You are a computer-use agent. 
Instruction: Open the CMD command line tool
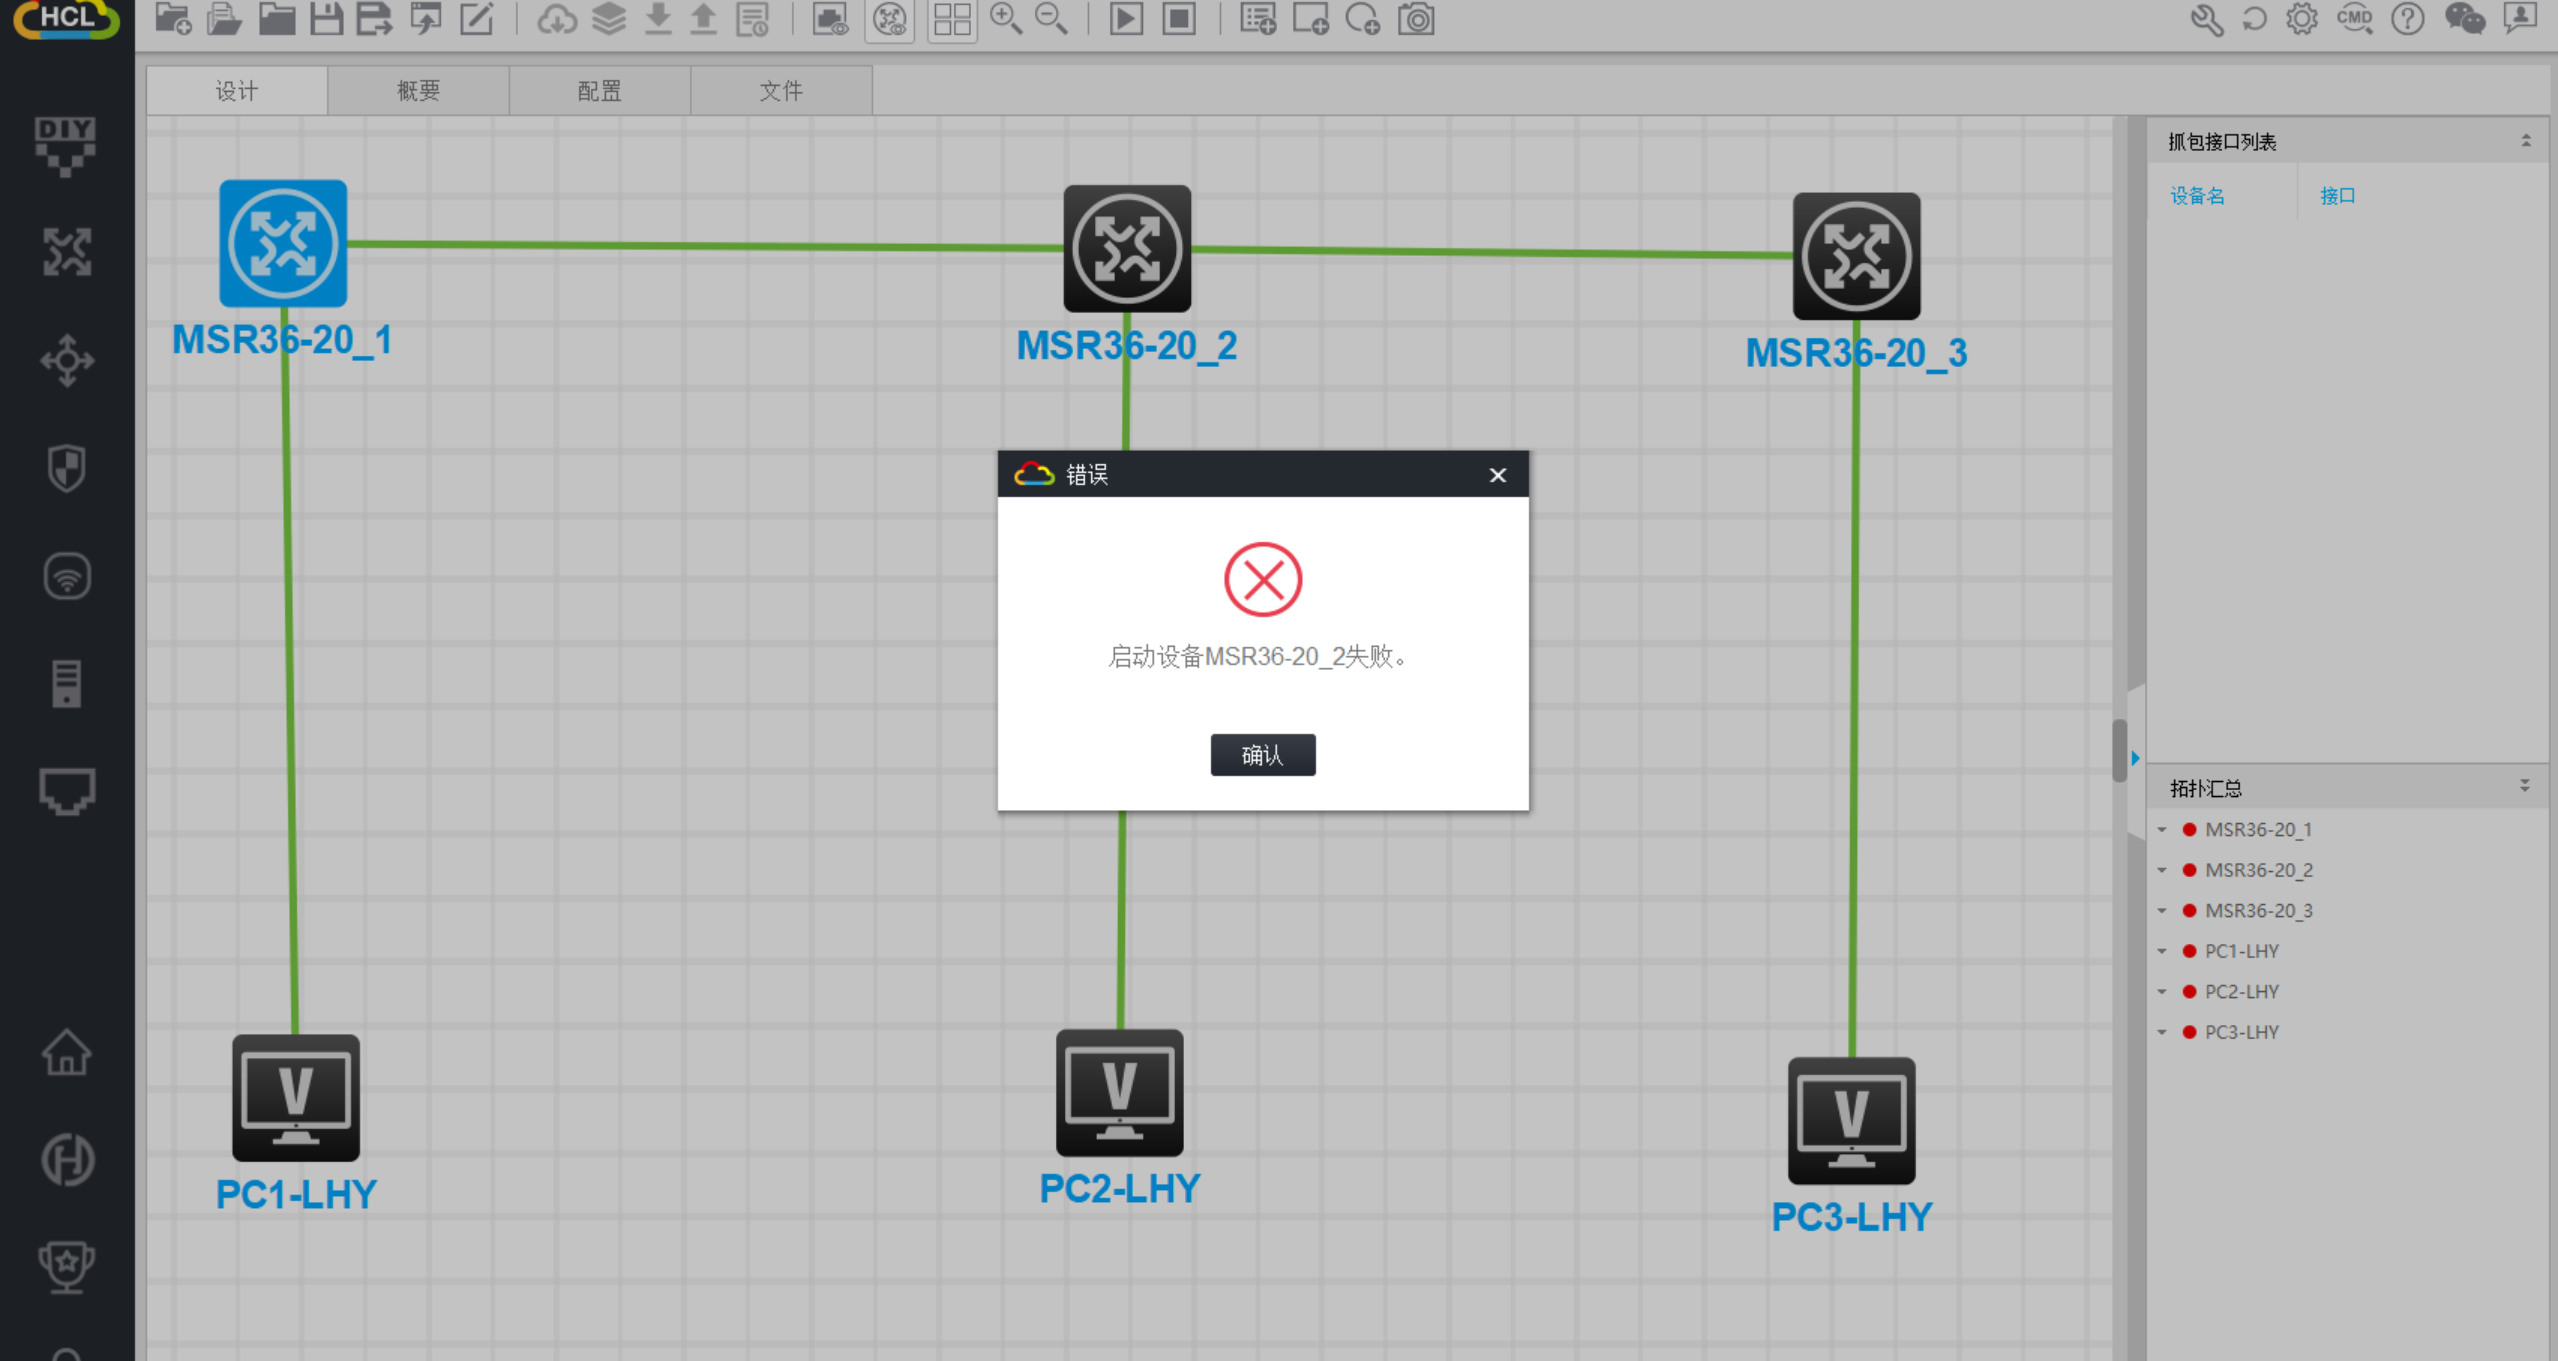2354,20
